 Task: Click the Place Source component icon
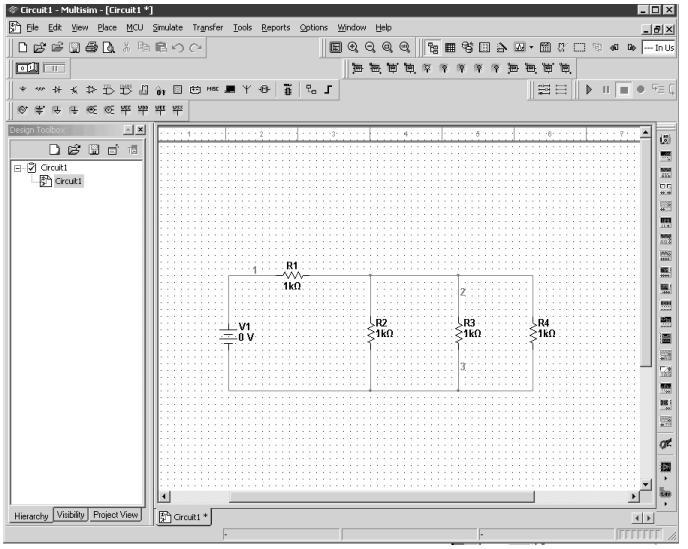22,89
